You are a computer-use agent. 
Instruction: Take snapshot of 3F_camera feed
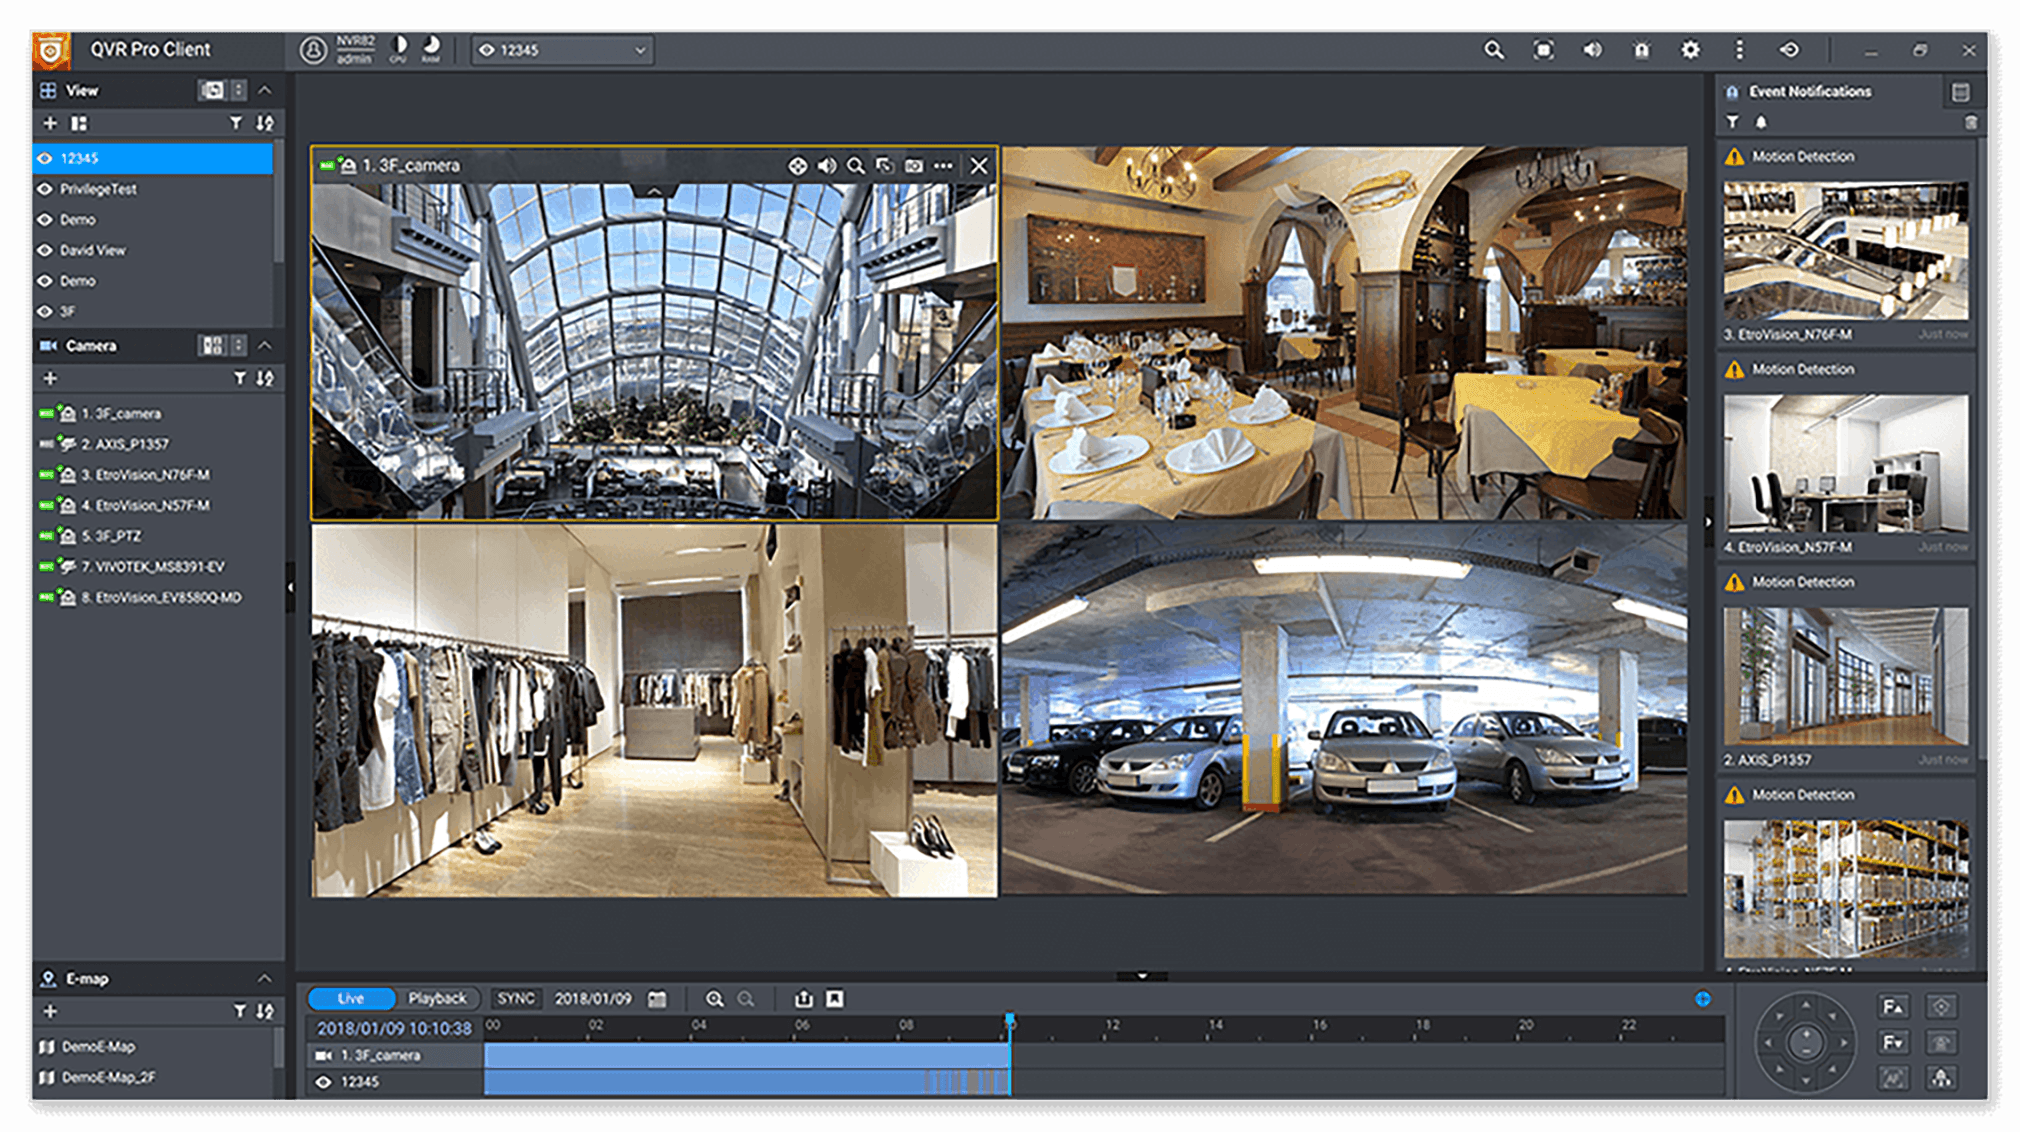tap(914, 166)
